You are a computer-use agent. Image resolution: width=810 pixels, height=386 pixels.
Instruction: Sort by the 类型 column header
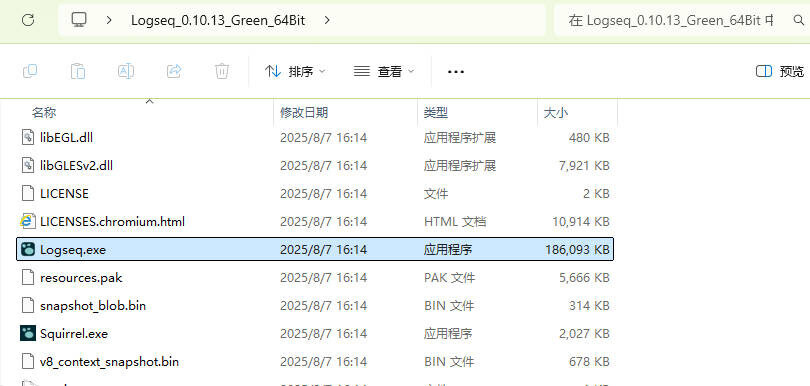435,112
